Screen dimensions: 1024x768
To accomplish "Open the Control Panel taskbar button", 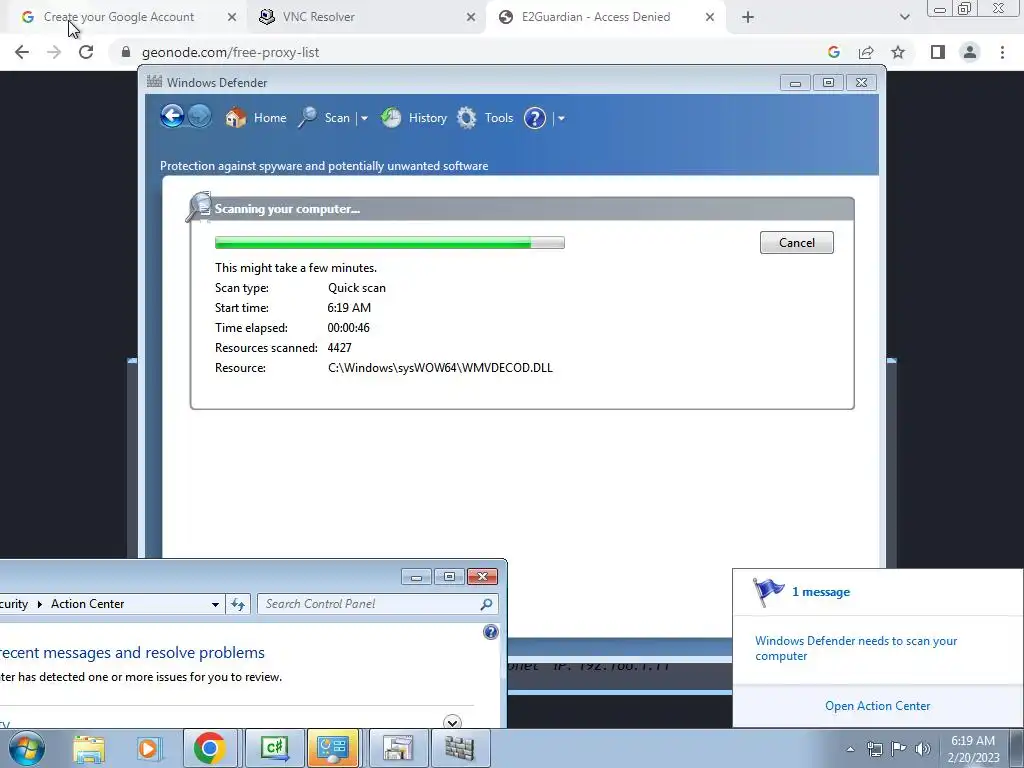I will 334,748.
